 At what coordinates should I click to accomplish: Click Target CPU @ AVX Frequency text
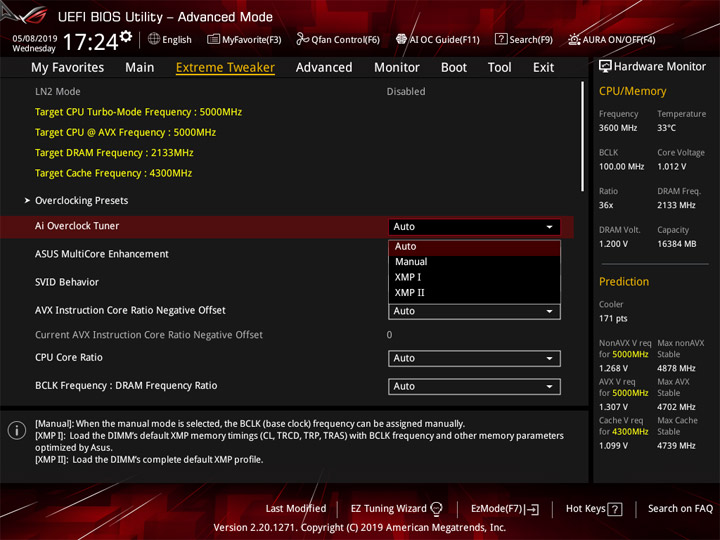pos(125,132)
